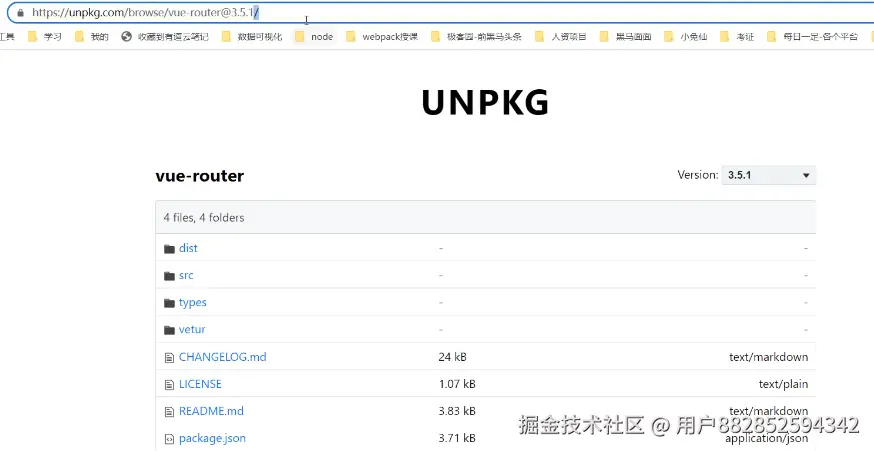Open the 收藏到有道云笔记 bookmark
The image size is (874, 451).
pos(165,37)
